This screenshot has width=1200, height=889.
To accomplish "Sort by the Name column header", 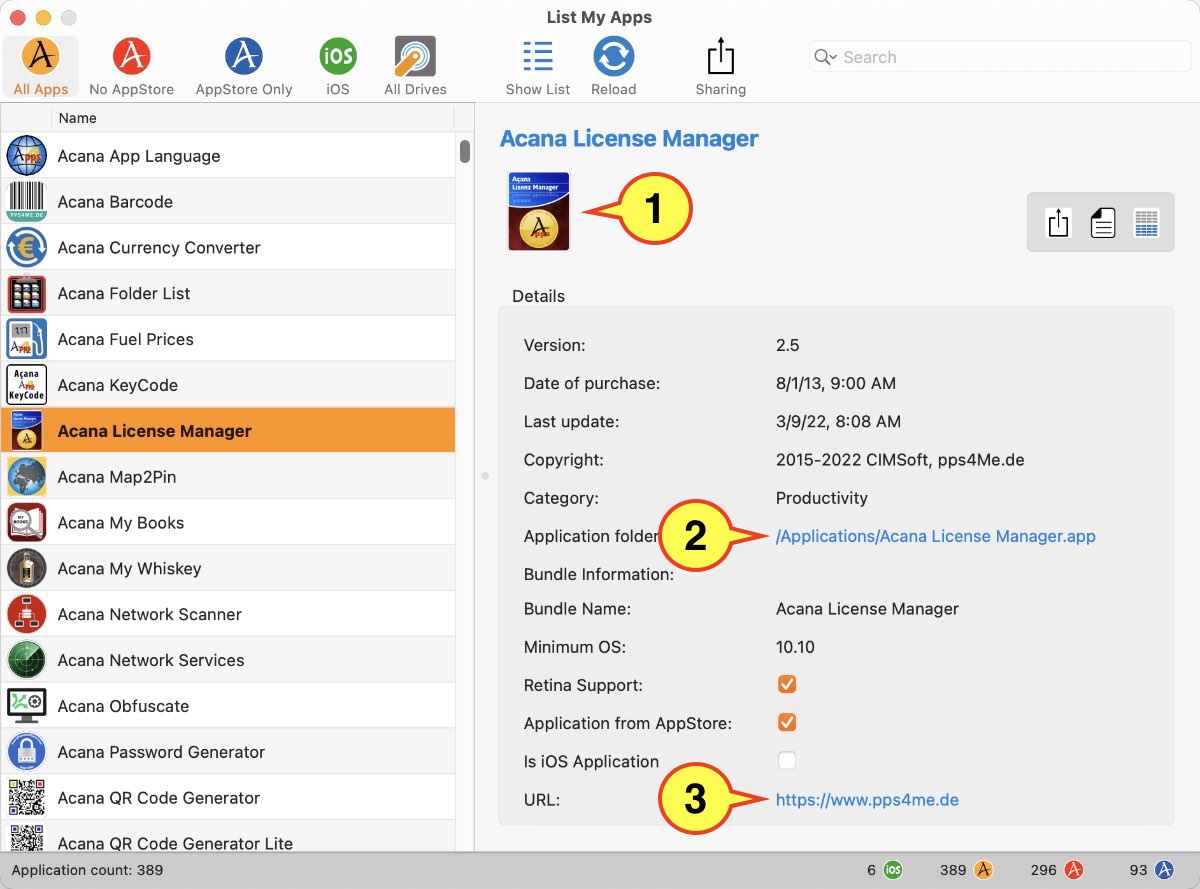I will (255, 118).
